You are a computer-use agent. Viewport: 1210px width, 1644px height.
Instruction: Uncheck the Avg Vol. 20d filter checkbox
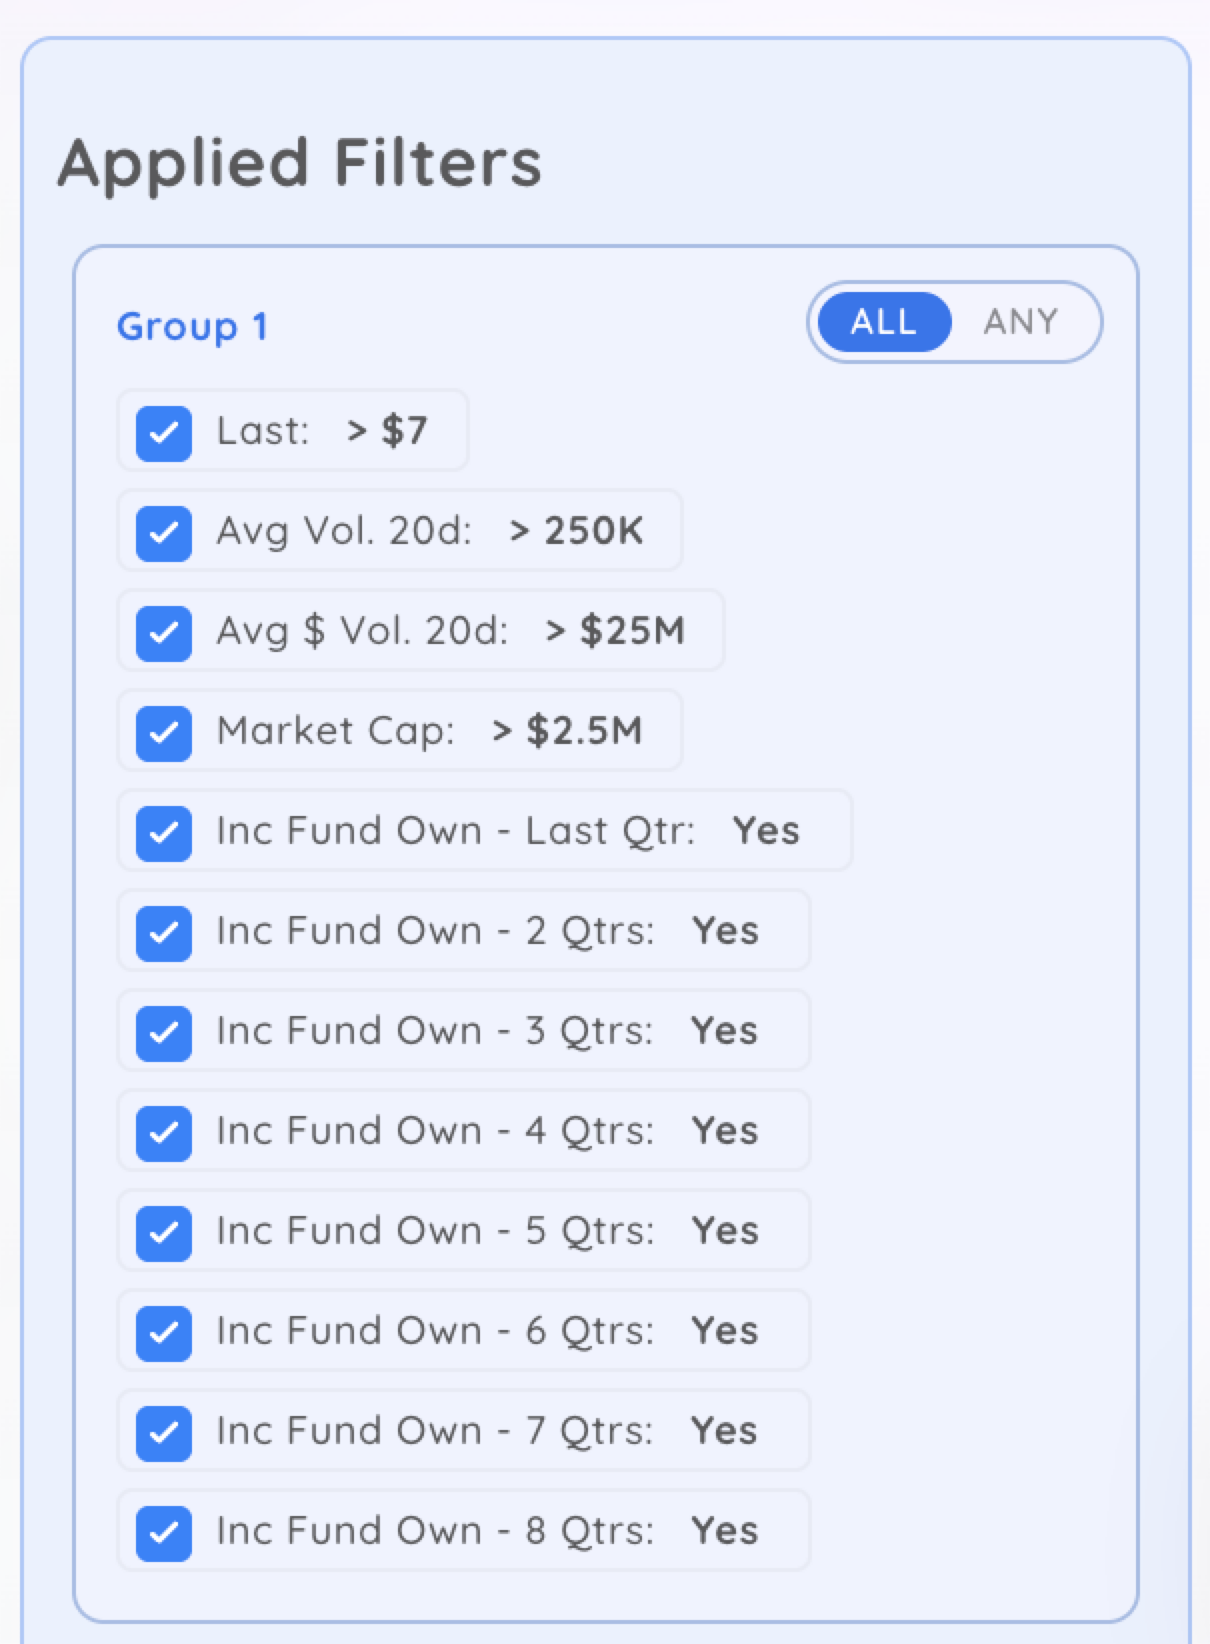pos(164,533)
